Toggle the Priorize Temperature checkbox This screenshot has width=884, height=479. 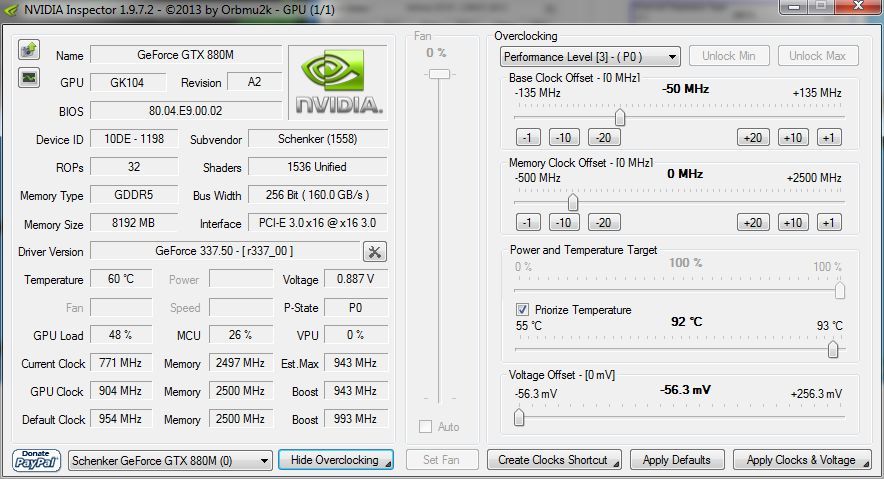[x=522, y=309]
